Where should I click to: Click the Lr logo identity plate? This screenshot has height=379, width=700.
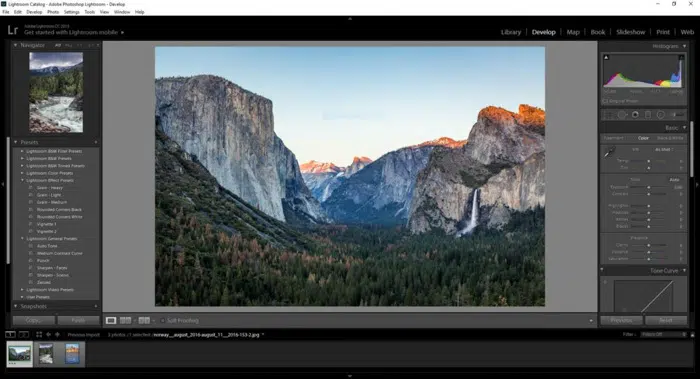(12, 30)
